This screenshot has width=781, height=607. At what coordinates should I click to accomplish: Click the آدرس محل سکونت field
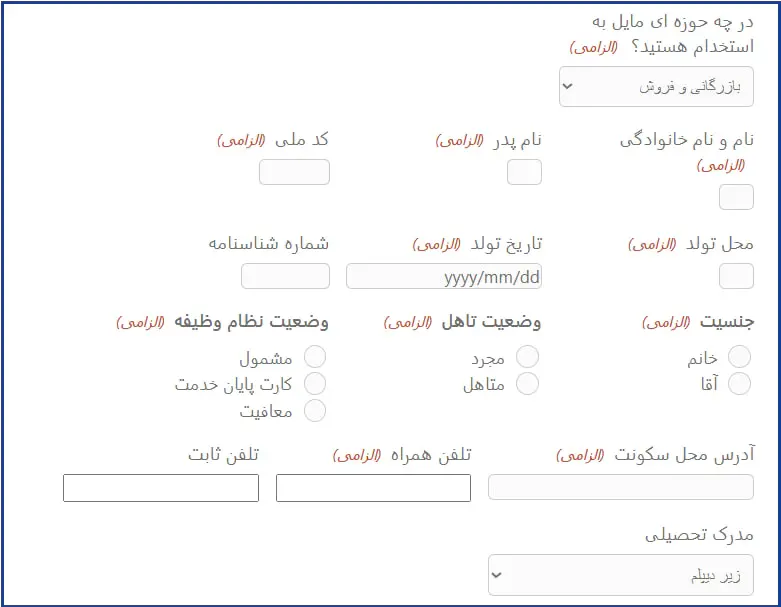coord(620,487)
